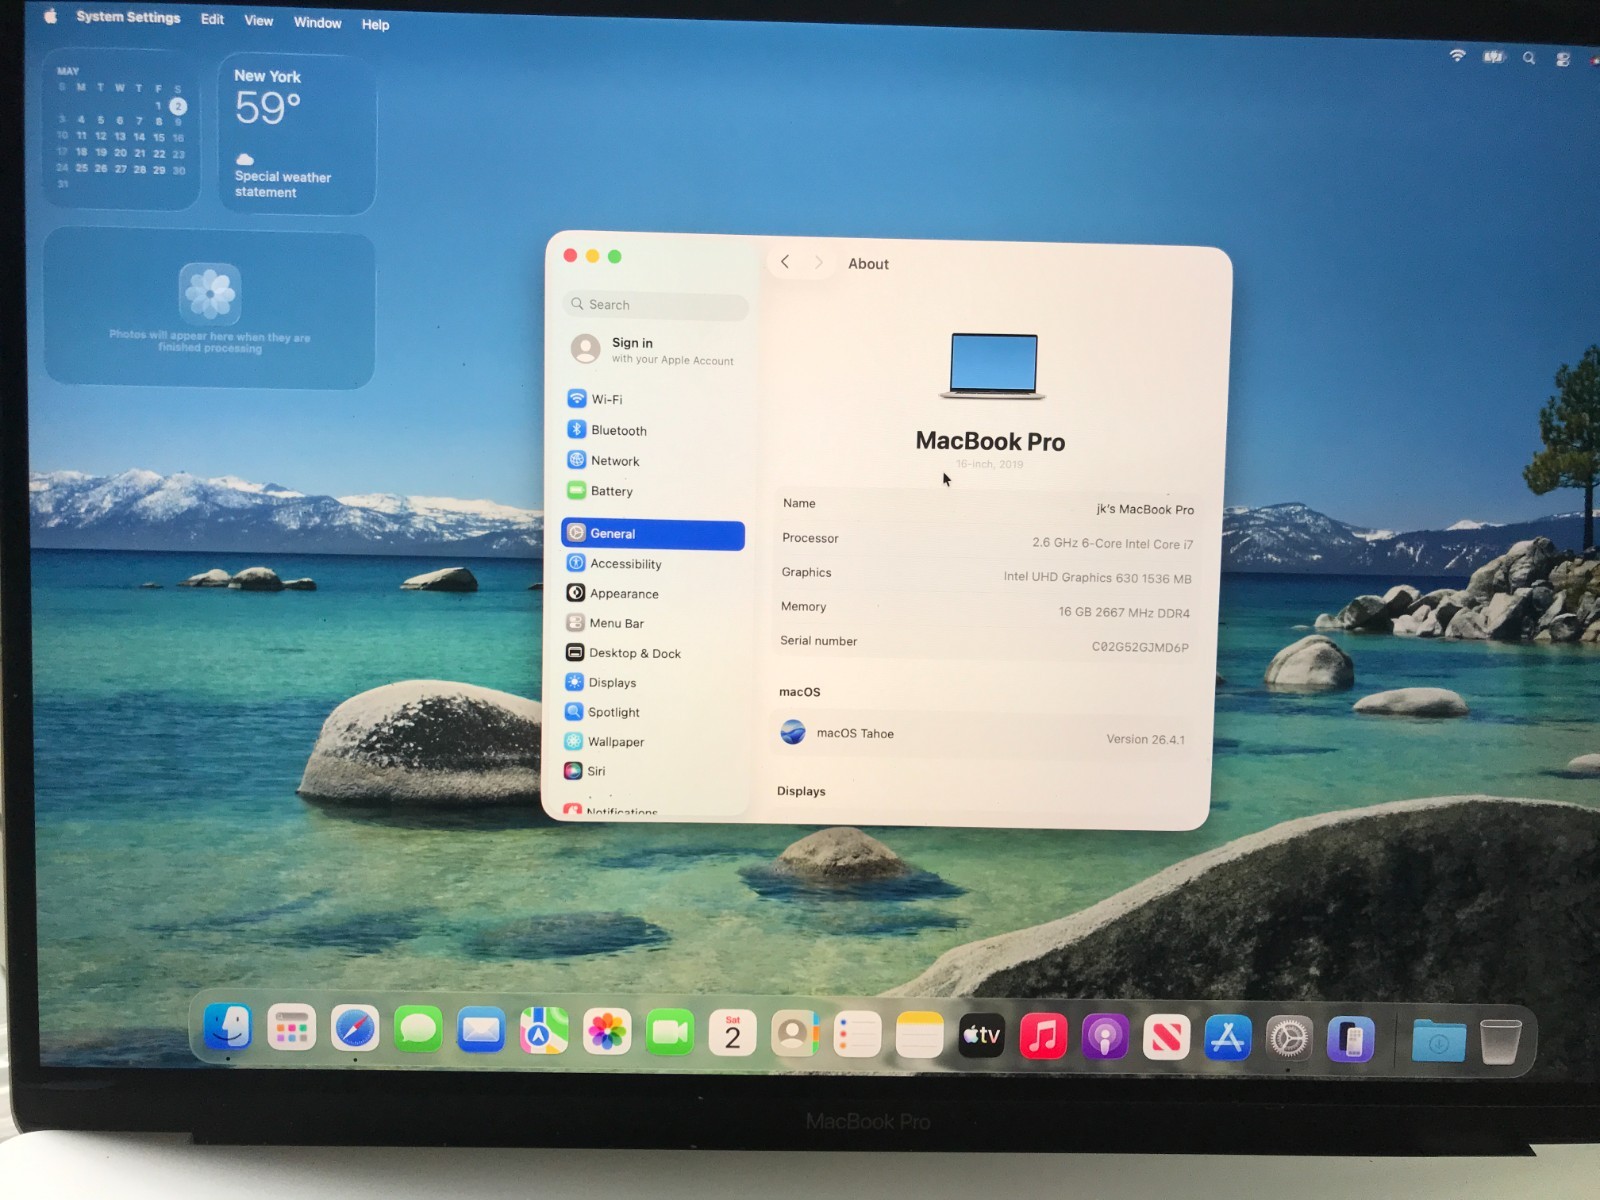Screen dimensions: 1600x1200
Task: Open the Help menu
Action: pos(375,24)
